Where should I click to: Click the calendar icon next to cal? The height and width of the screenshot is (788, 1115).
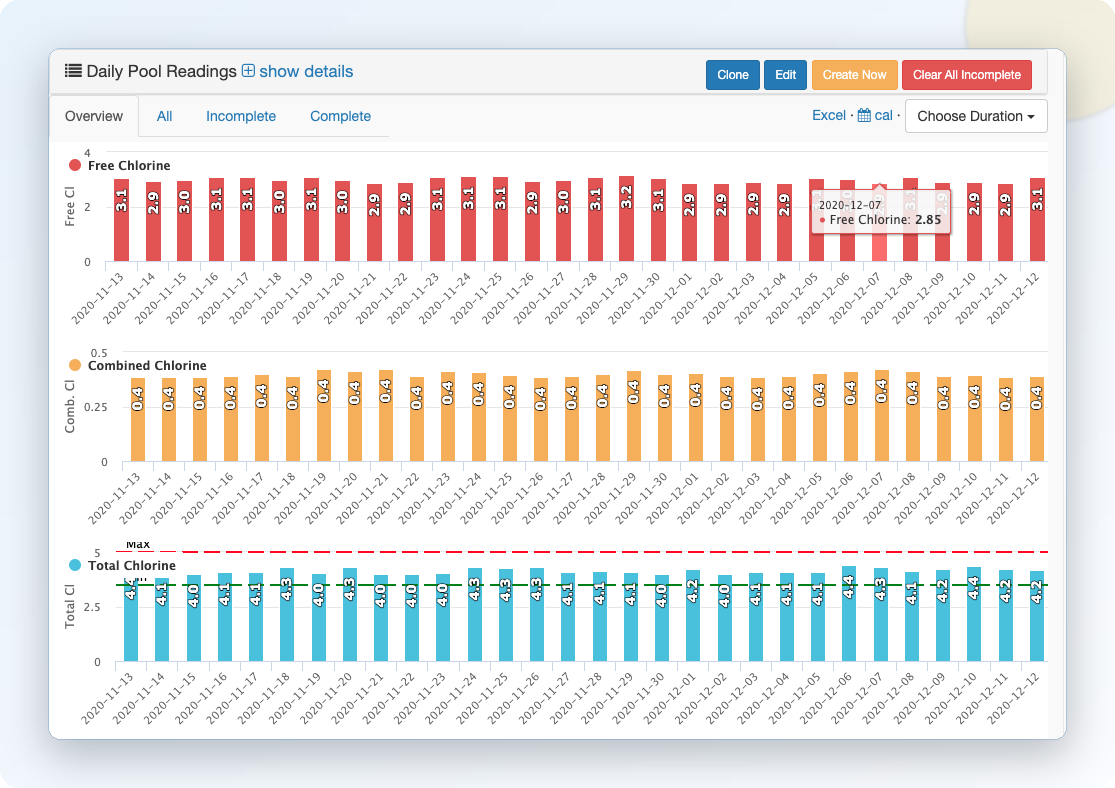(864, 115)
